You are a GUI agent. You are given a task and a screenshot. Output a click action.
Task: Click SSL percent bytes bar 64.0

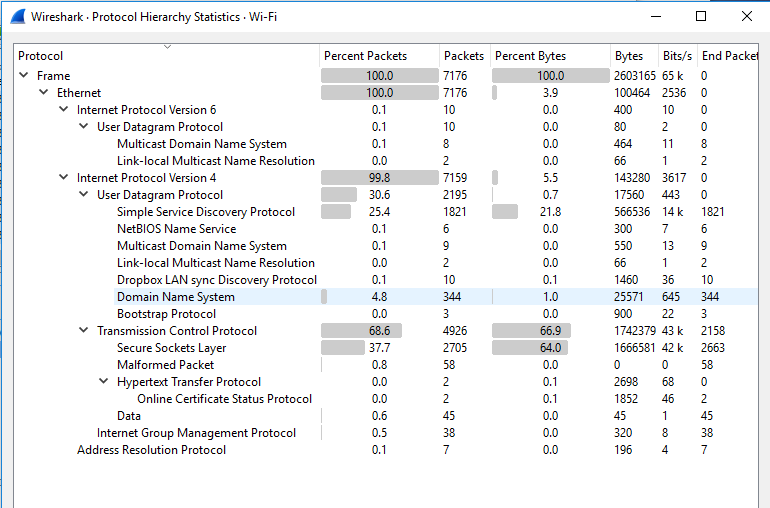tap(530, 348)
